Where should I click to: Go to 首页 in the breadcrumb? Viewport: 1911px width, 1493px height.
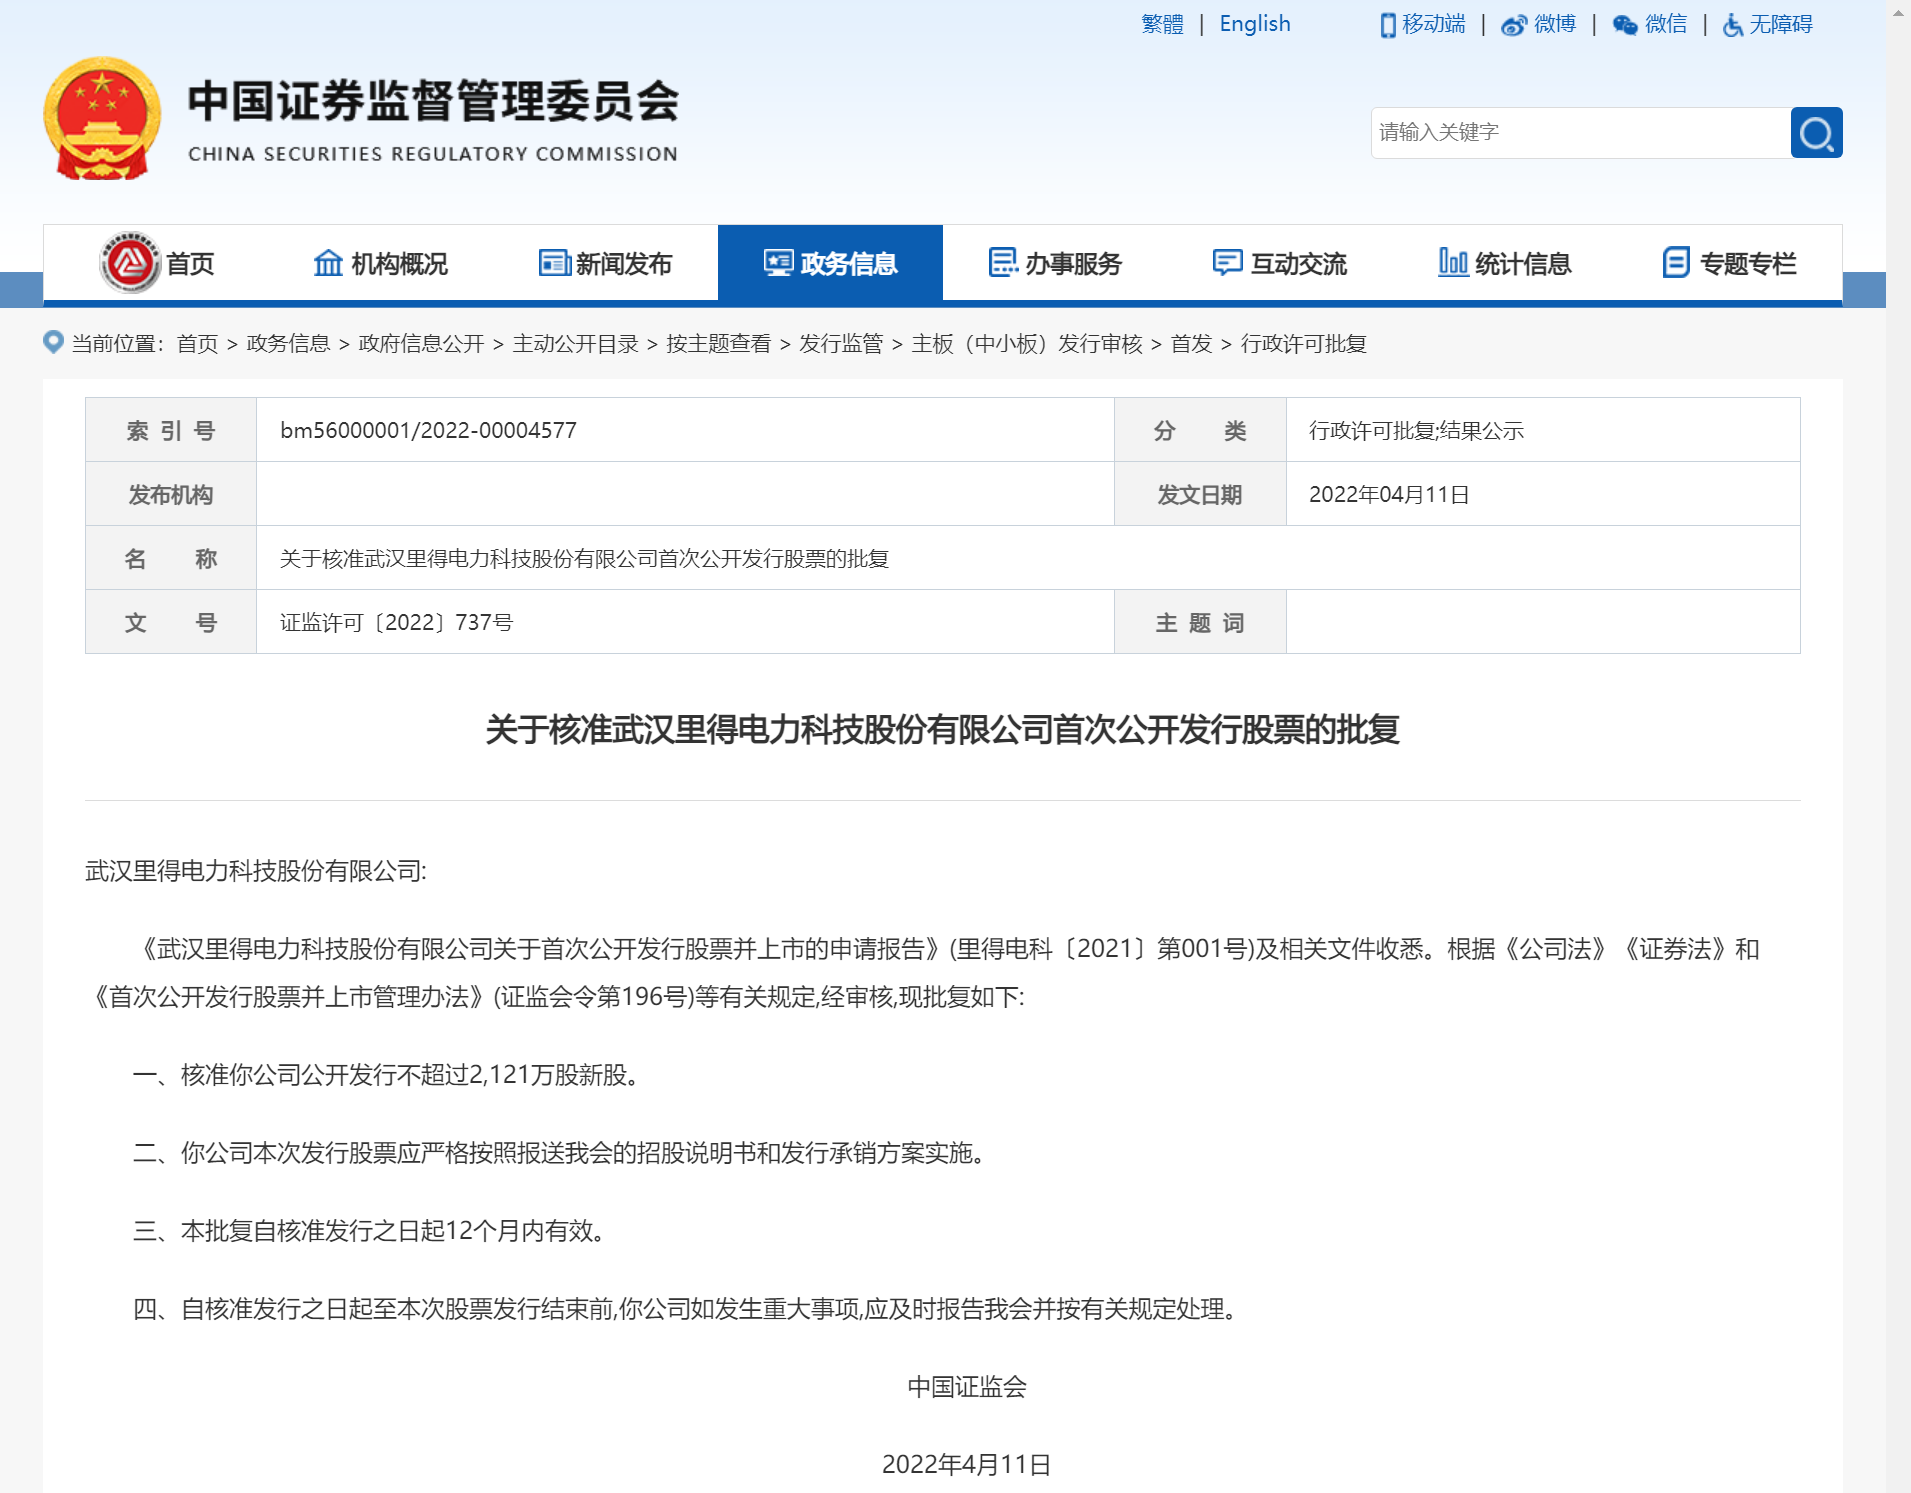click(x=197, y=344)
